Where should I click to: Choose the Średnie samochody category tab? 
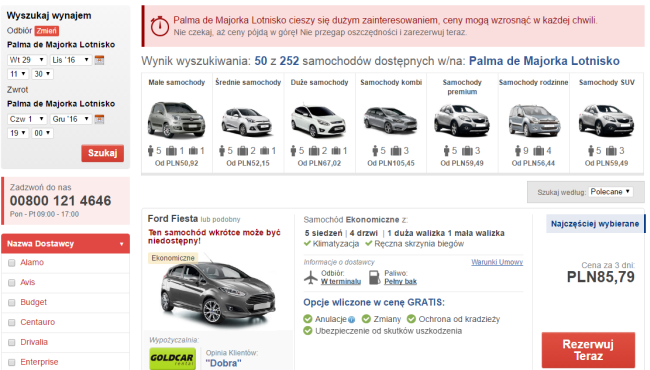click(x=248, y=123)
